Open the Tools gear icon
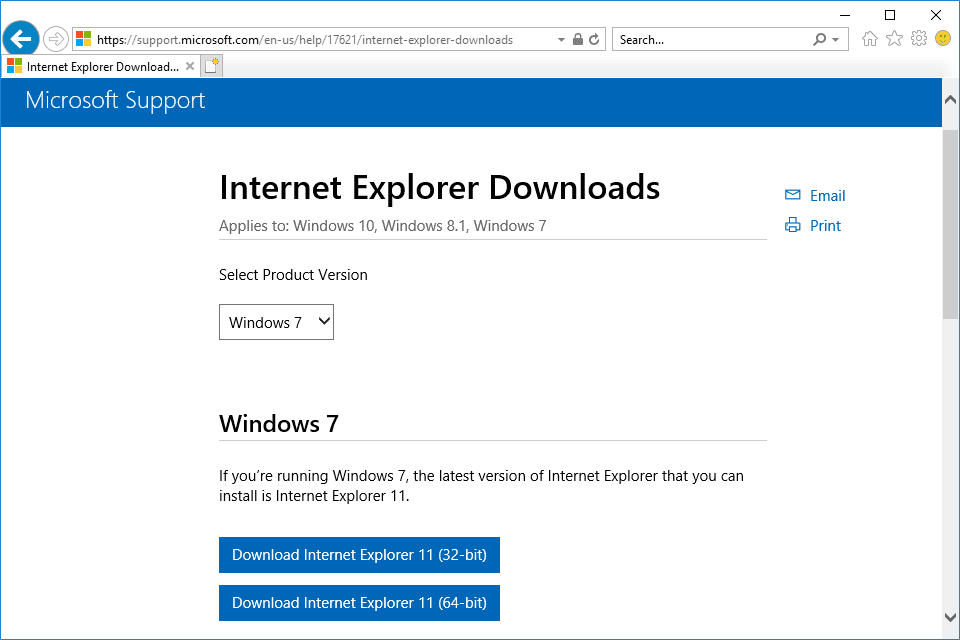960x640 pixels. click(919, 39)
